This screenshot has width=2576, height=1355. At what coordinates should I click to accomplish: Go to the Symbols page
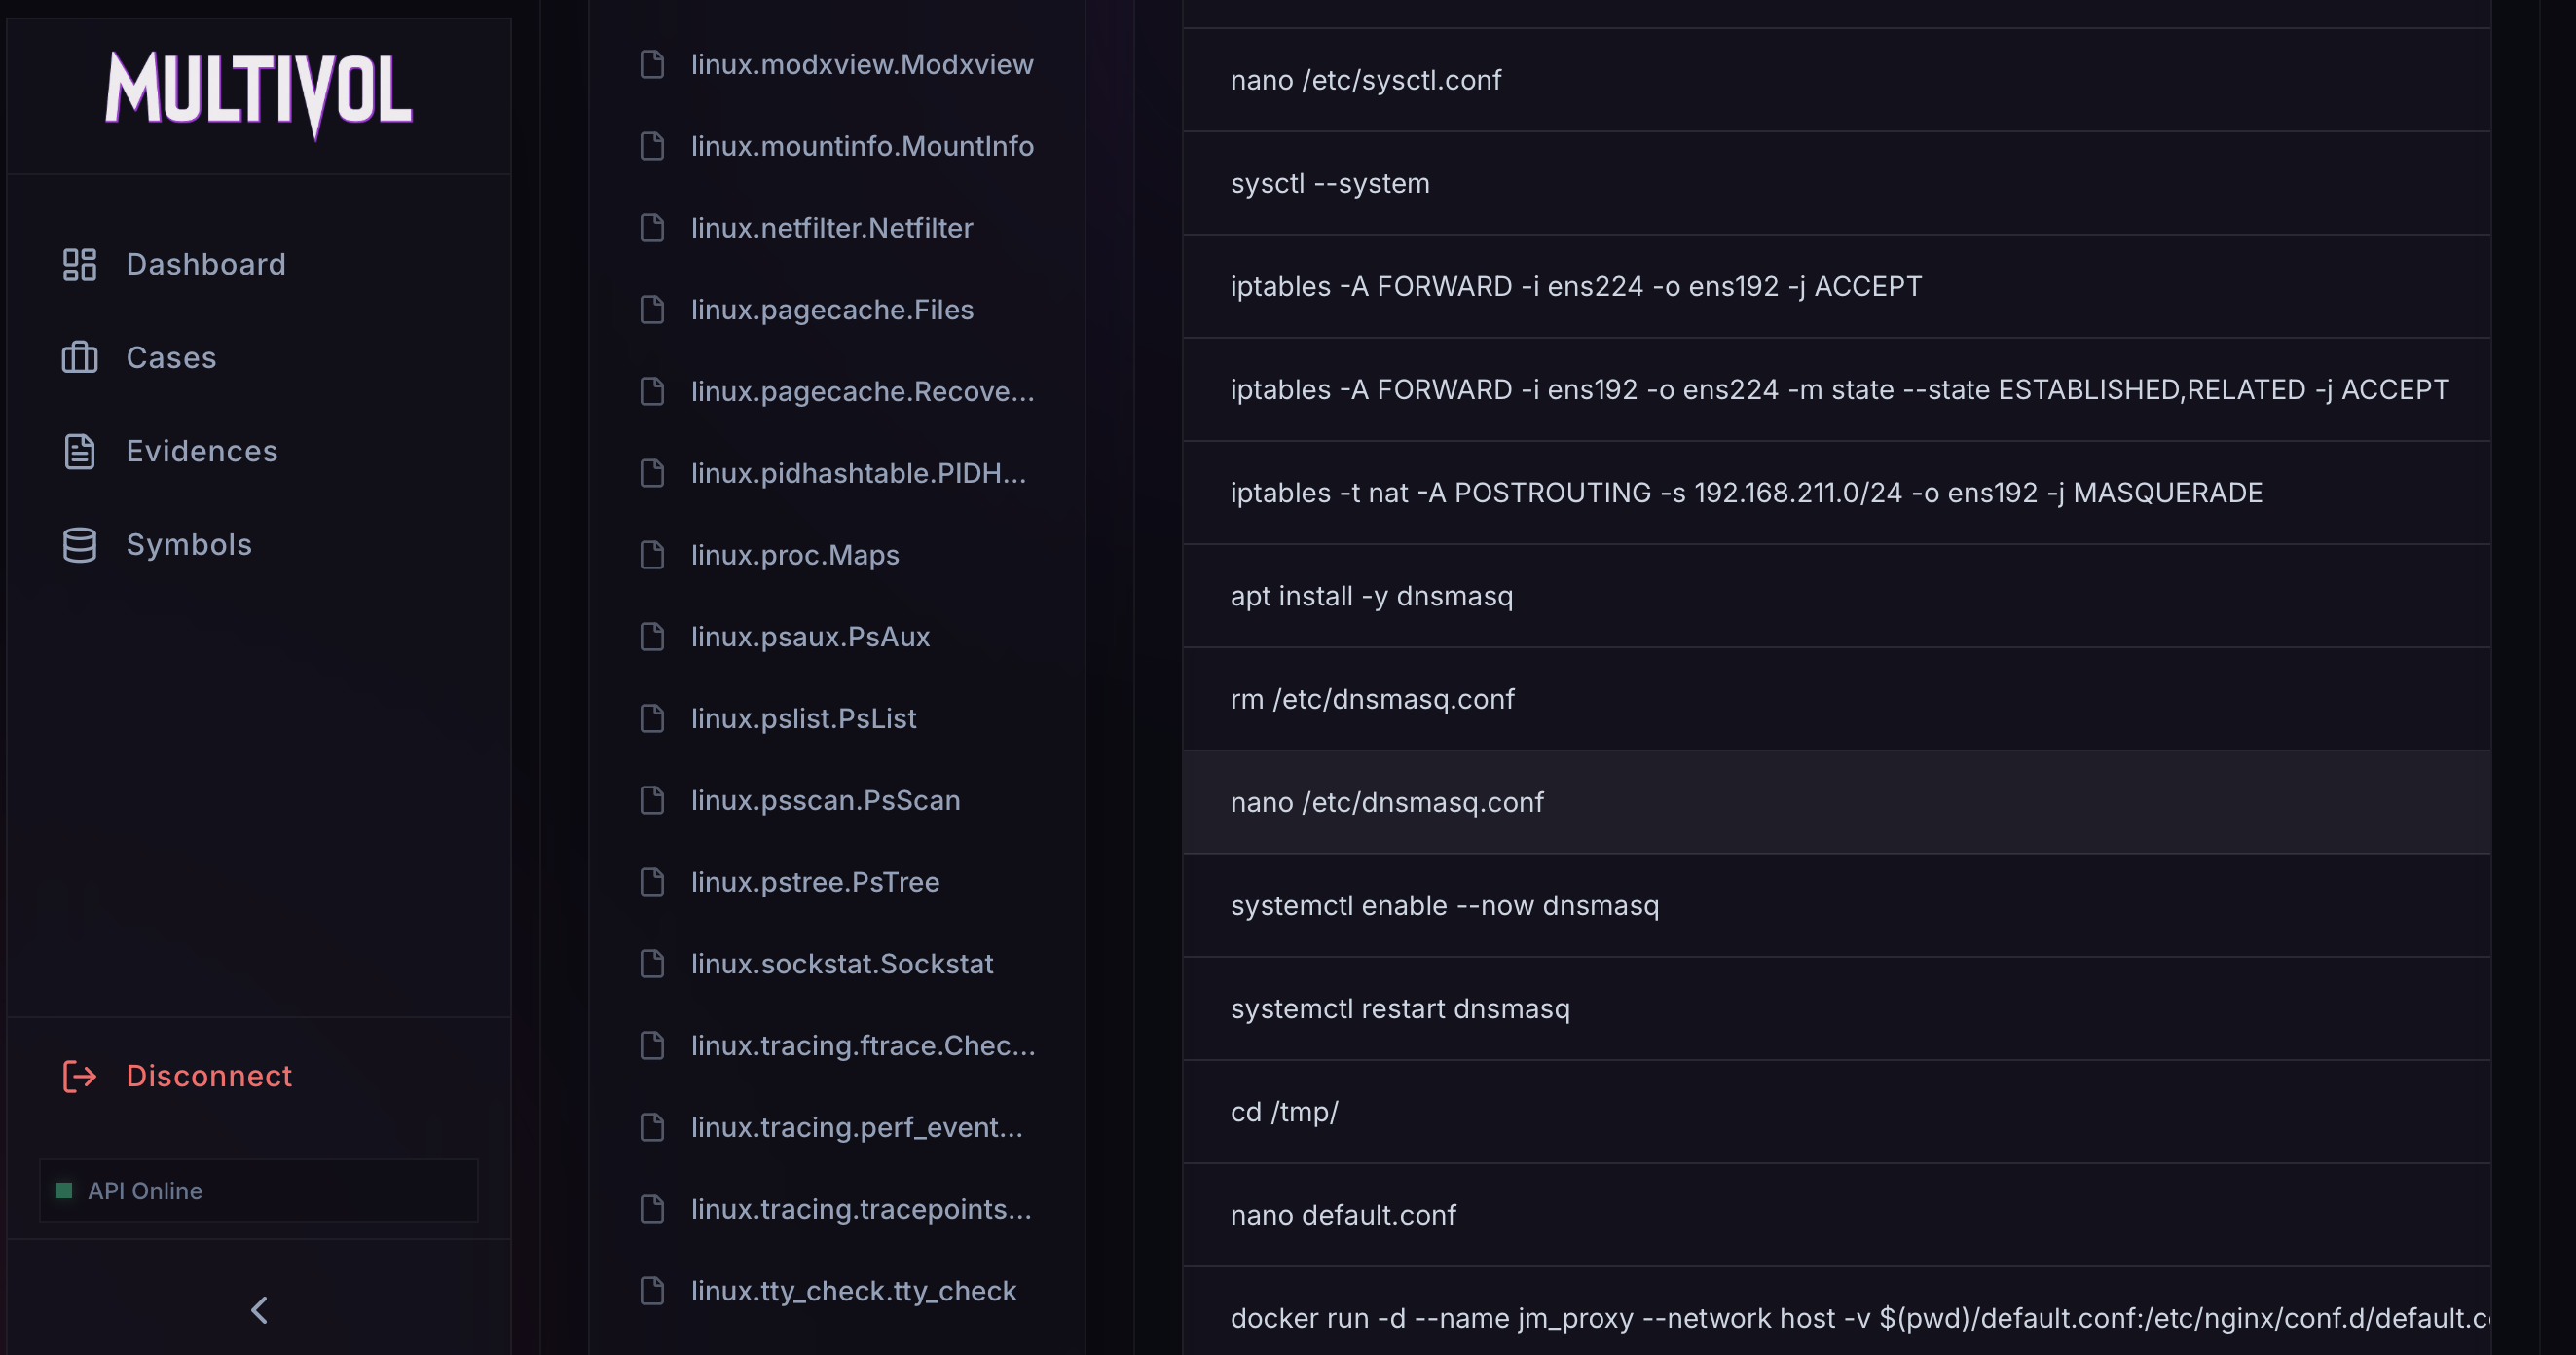click(189, 544)
